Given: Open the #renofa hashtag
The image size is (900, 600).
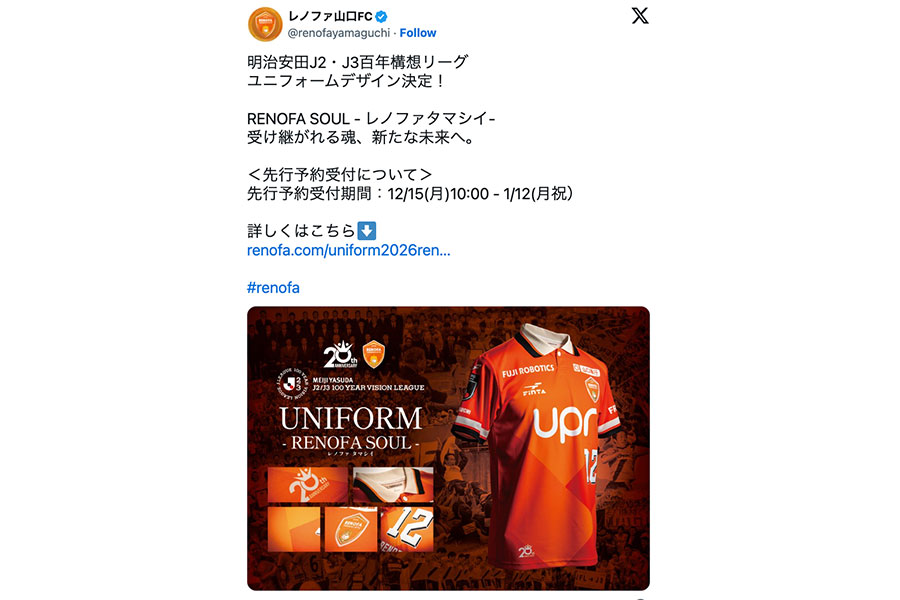Looking at the screenshot, I should [x=273, y=288].
